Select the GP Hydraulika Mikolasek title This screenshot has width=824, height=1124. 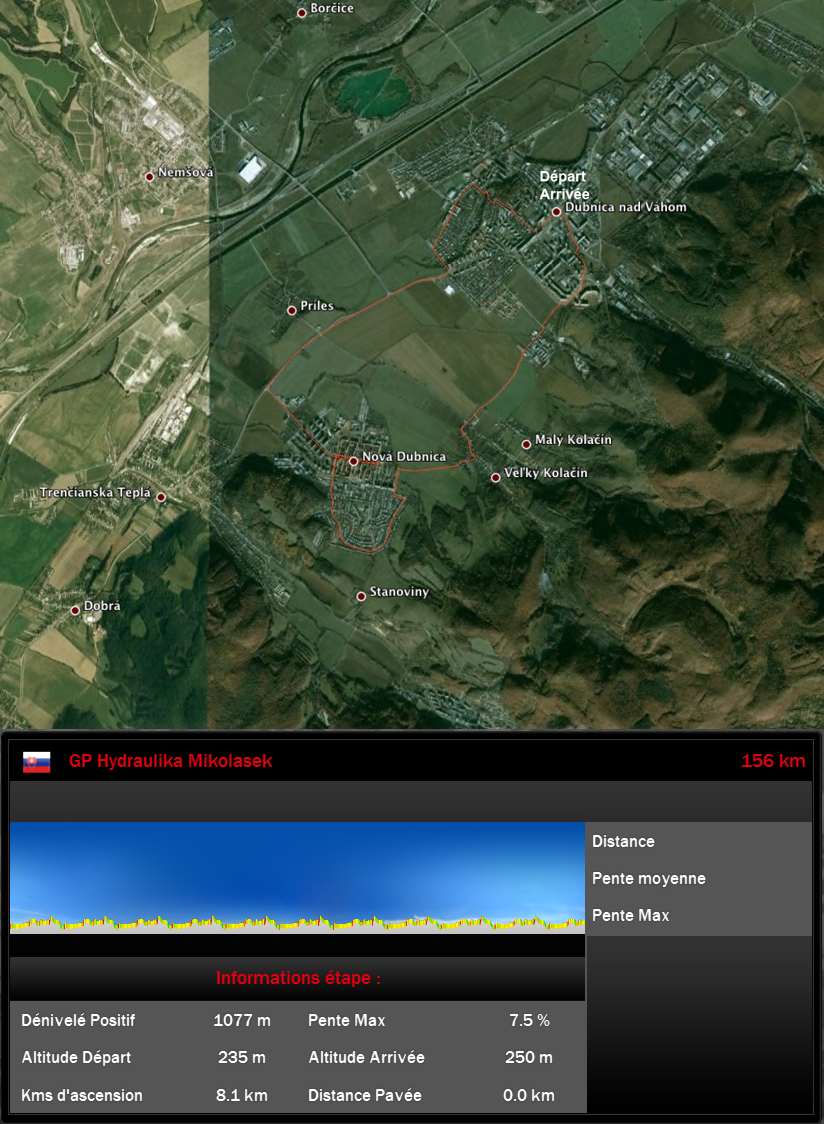point(171,761)
